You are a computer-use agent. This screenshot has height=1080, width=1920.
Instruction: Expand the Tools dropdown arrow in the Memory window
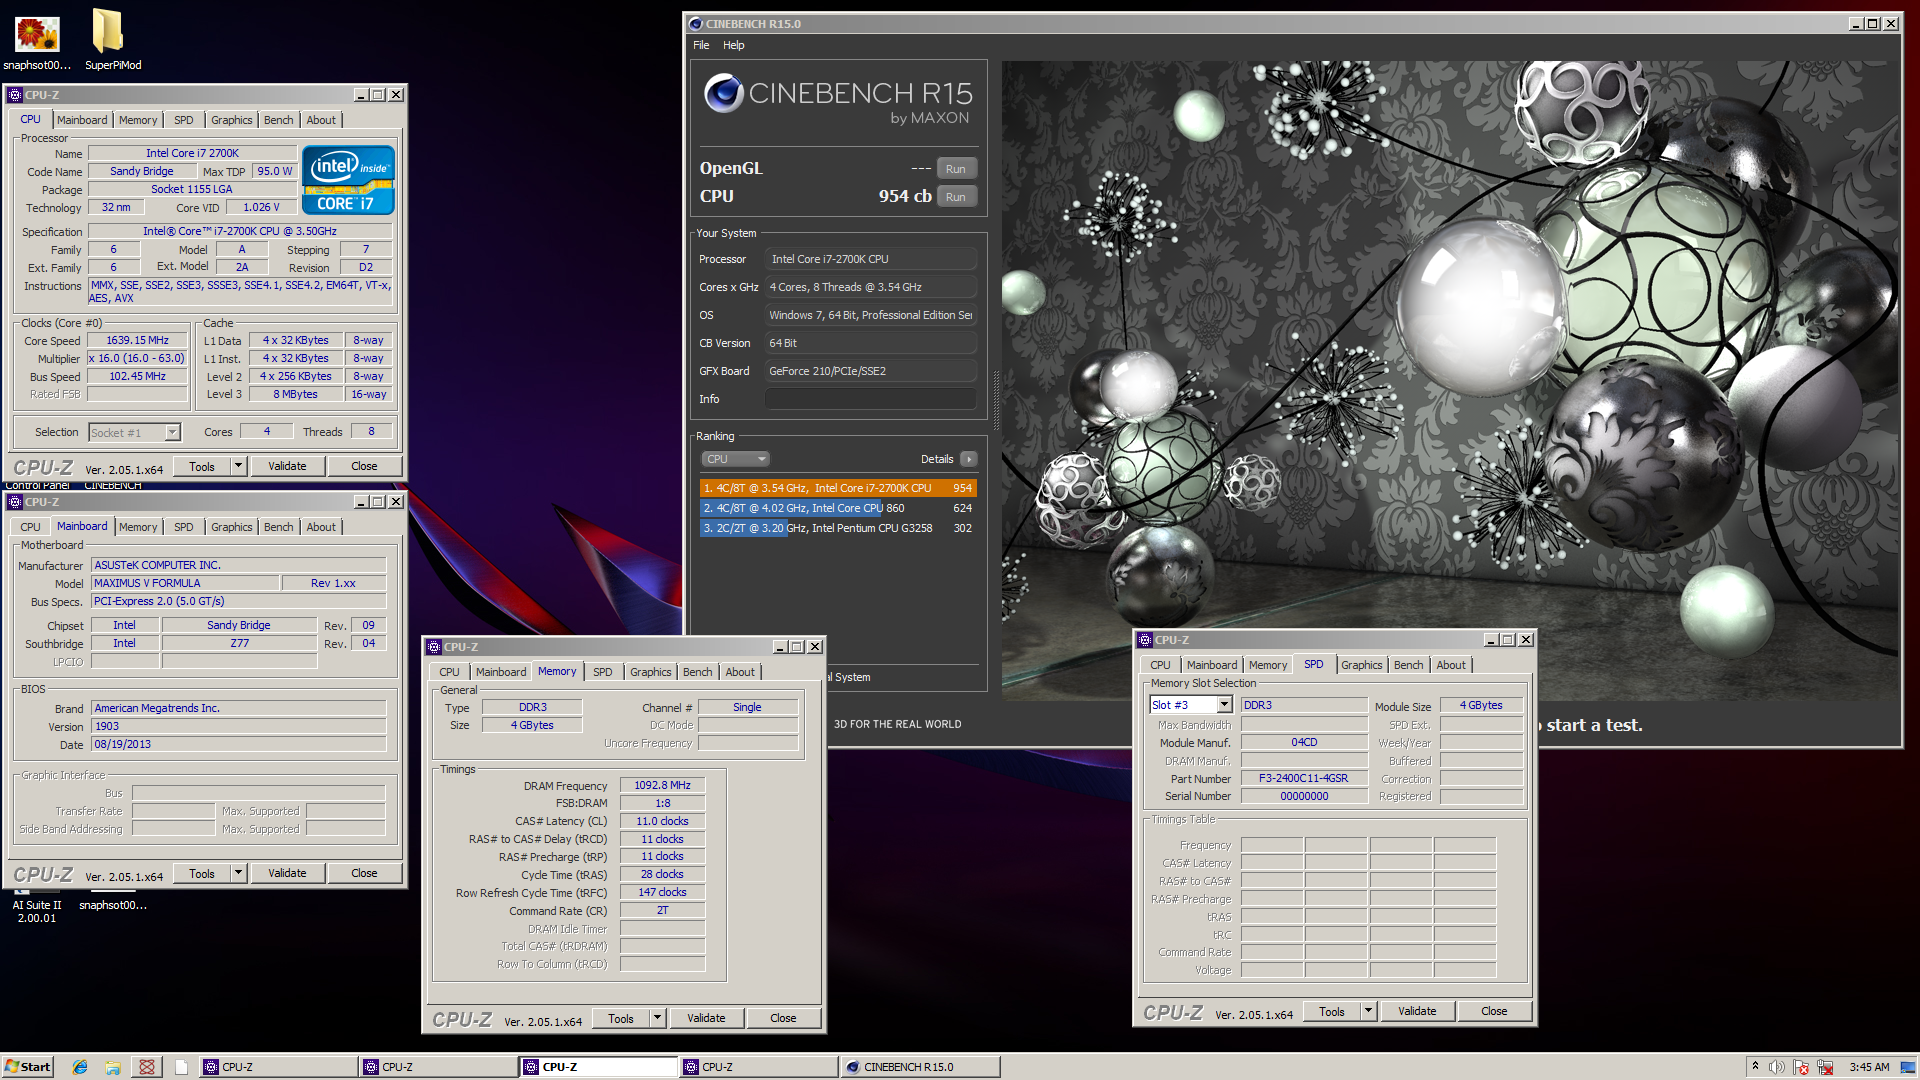click(x=657, y=1018)
